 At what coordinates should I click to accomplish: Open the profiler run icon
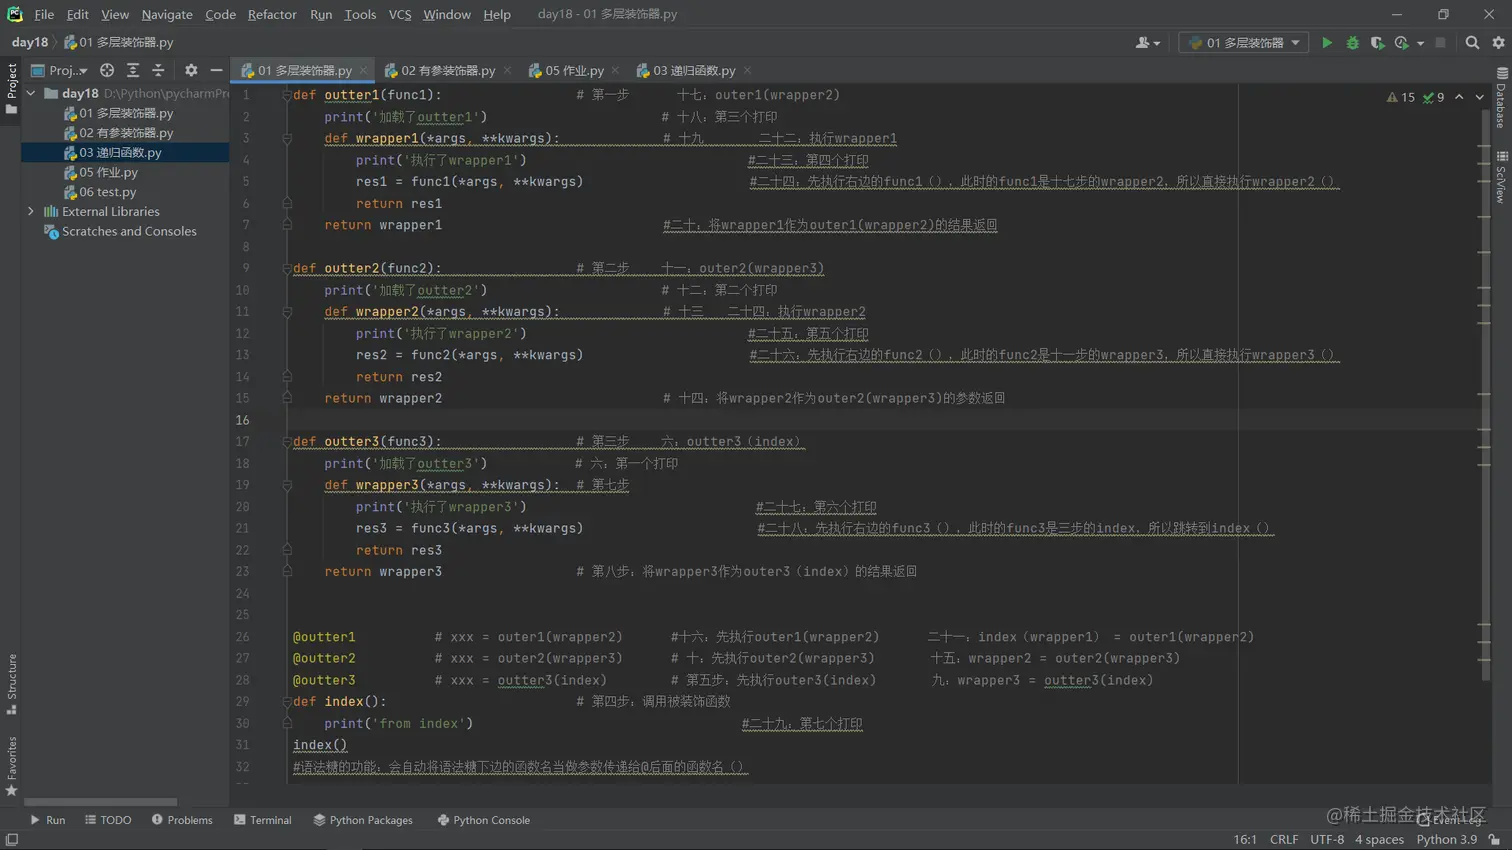click(1402, 43)
